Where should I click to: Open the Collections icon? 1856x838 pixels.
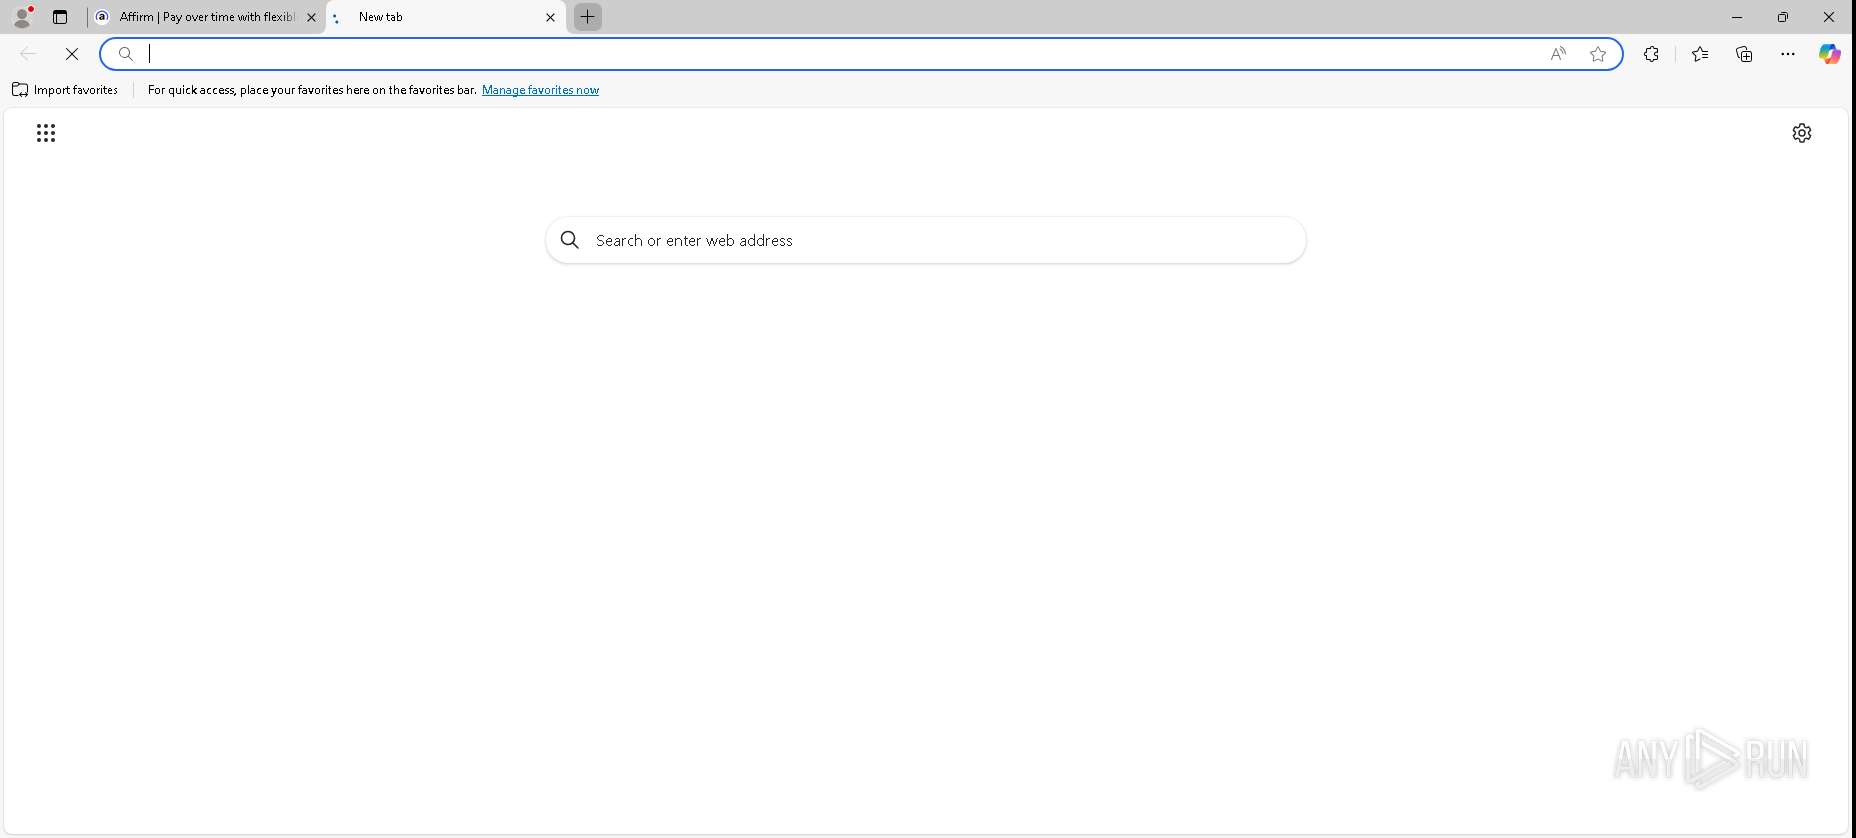(x=1744, y=54)
